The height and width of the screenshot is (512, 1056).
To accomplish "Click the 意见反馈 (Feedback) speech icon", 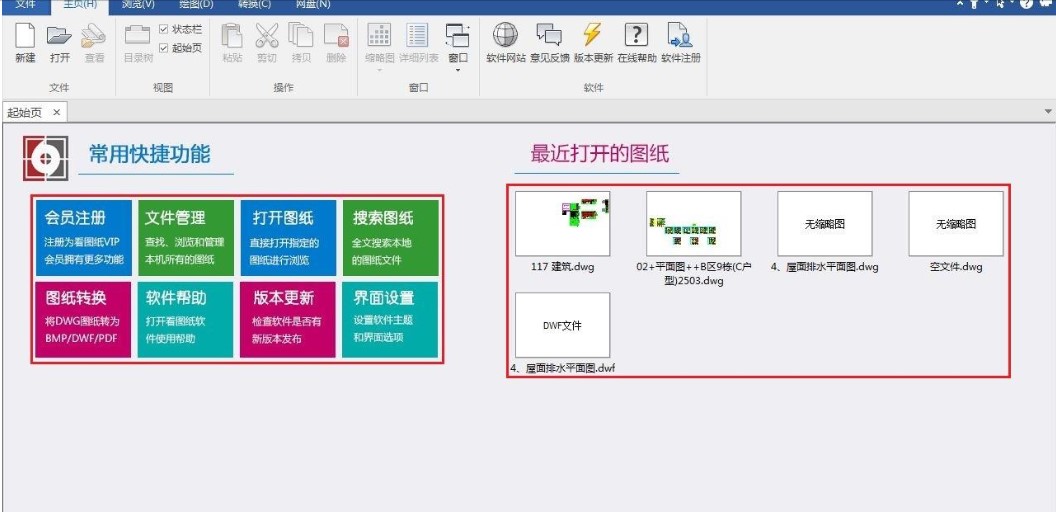I will pyautogui.click(x=549, y=35).
